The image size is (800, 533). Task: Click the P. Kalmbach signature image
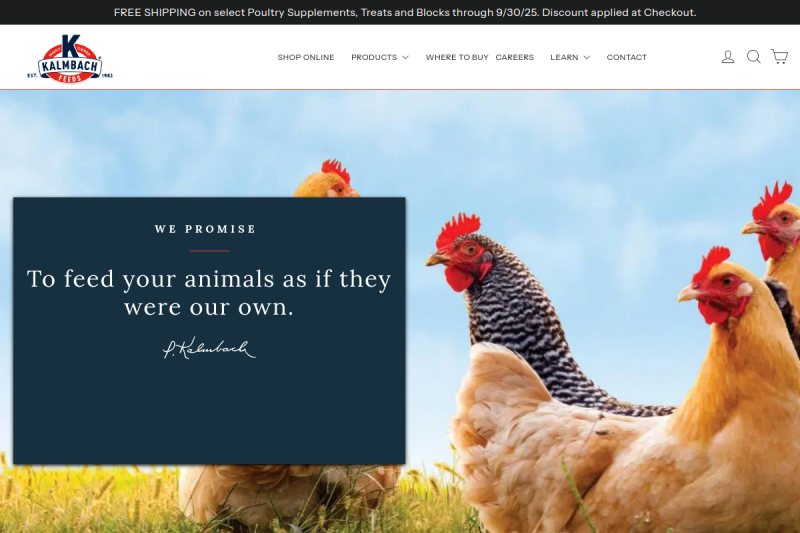[x=209, y=348]
